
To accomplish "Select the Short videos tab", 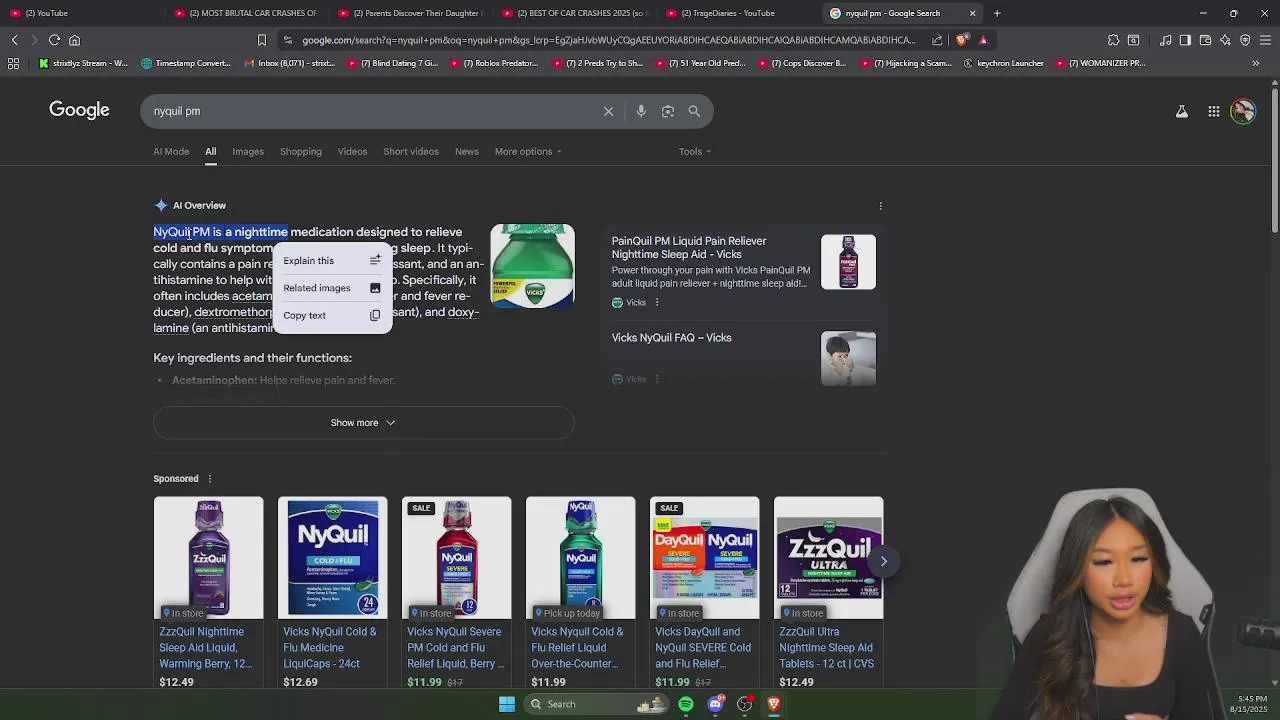I will [x=411, y=152].
